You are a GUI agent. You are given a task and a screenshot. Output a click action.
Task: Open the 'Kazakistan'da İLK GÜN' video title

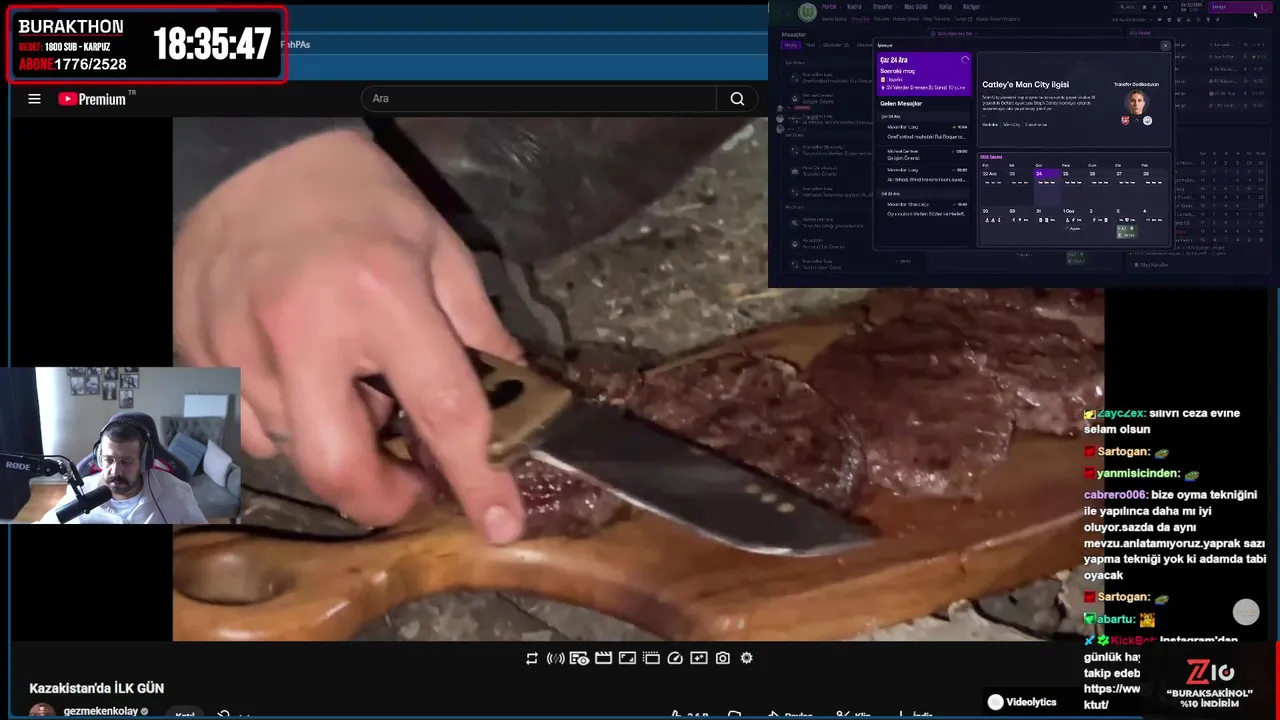[97, 688]
